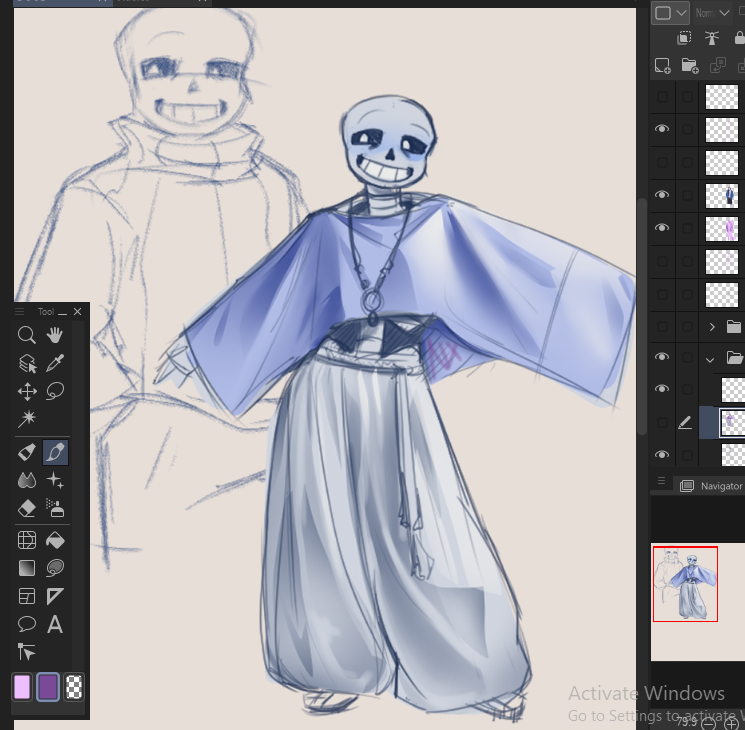The image size is (745, 730).
Task: Create a new raster layer
Action: 662,66
